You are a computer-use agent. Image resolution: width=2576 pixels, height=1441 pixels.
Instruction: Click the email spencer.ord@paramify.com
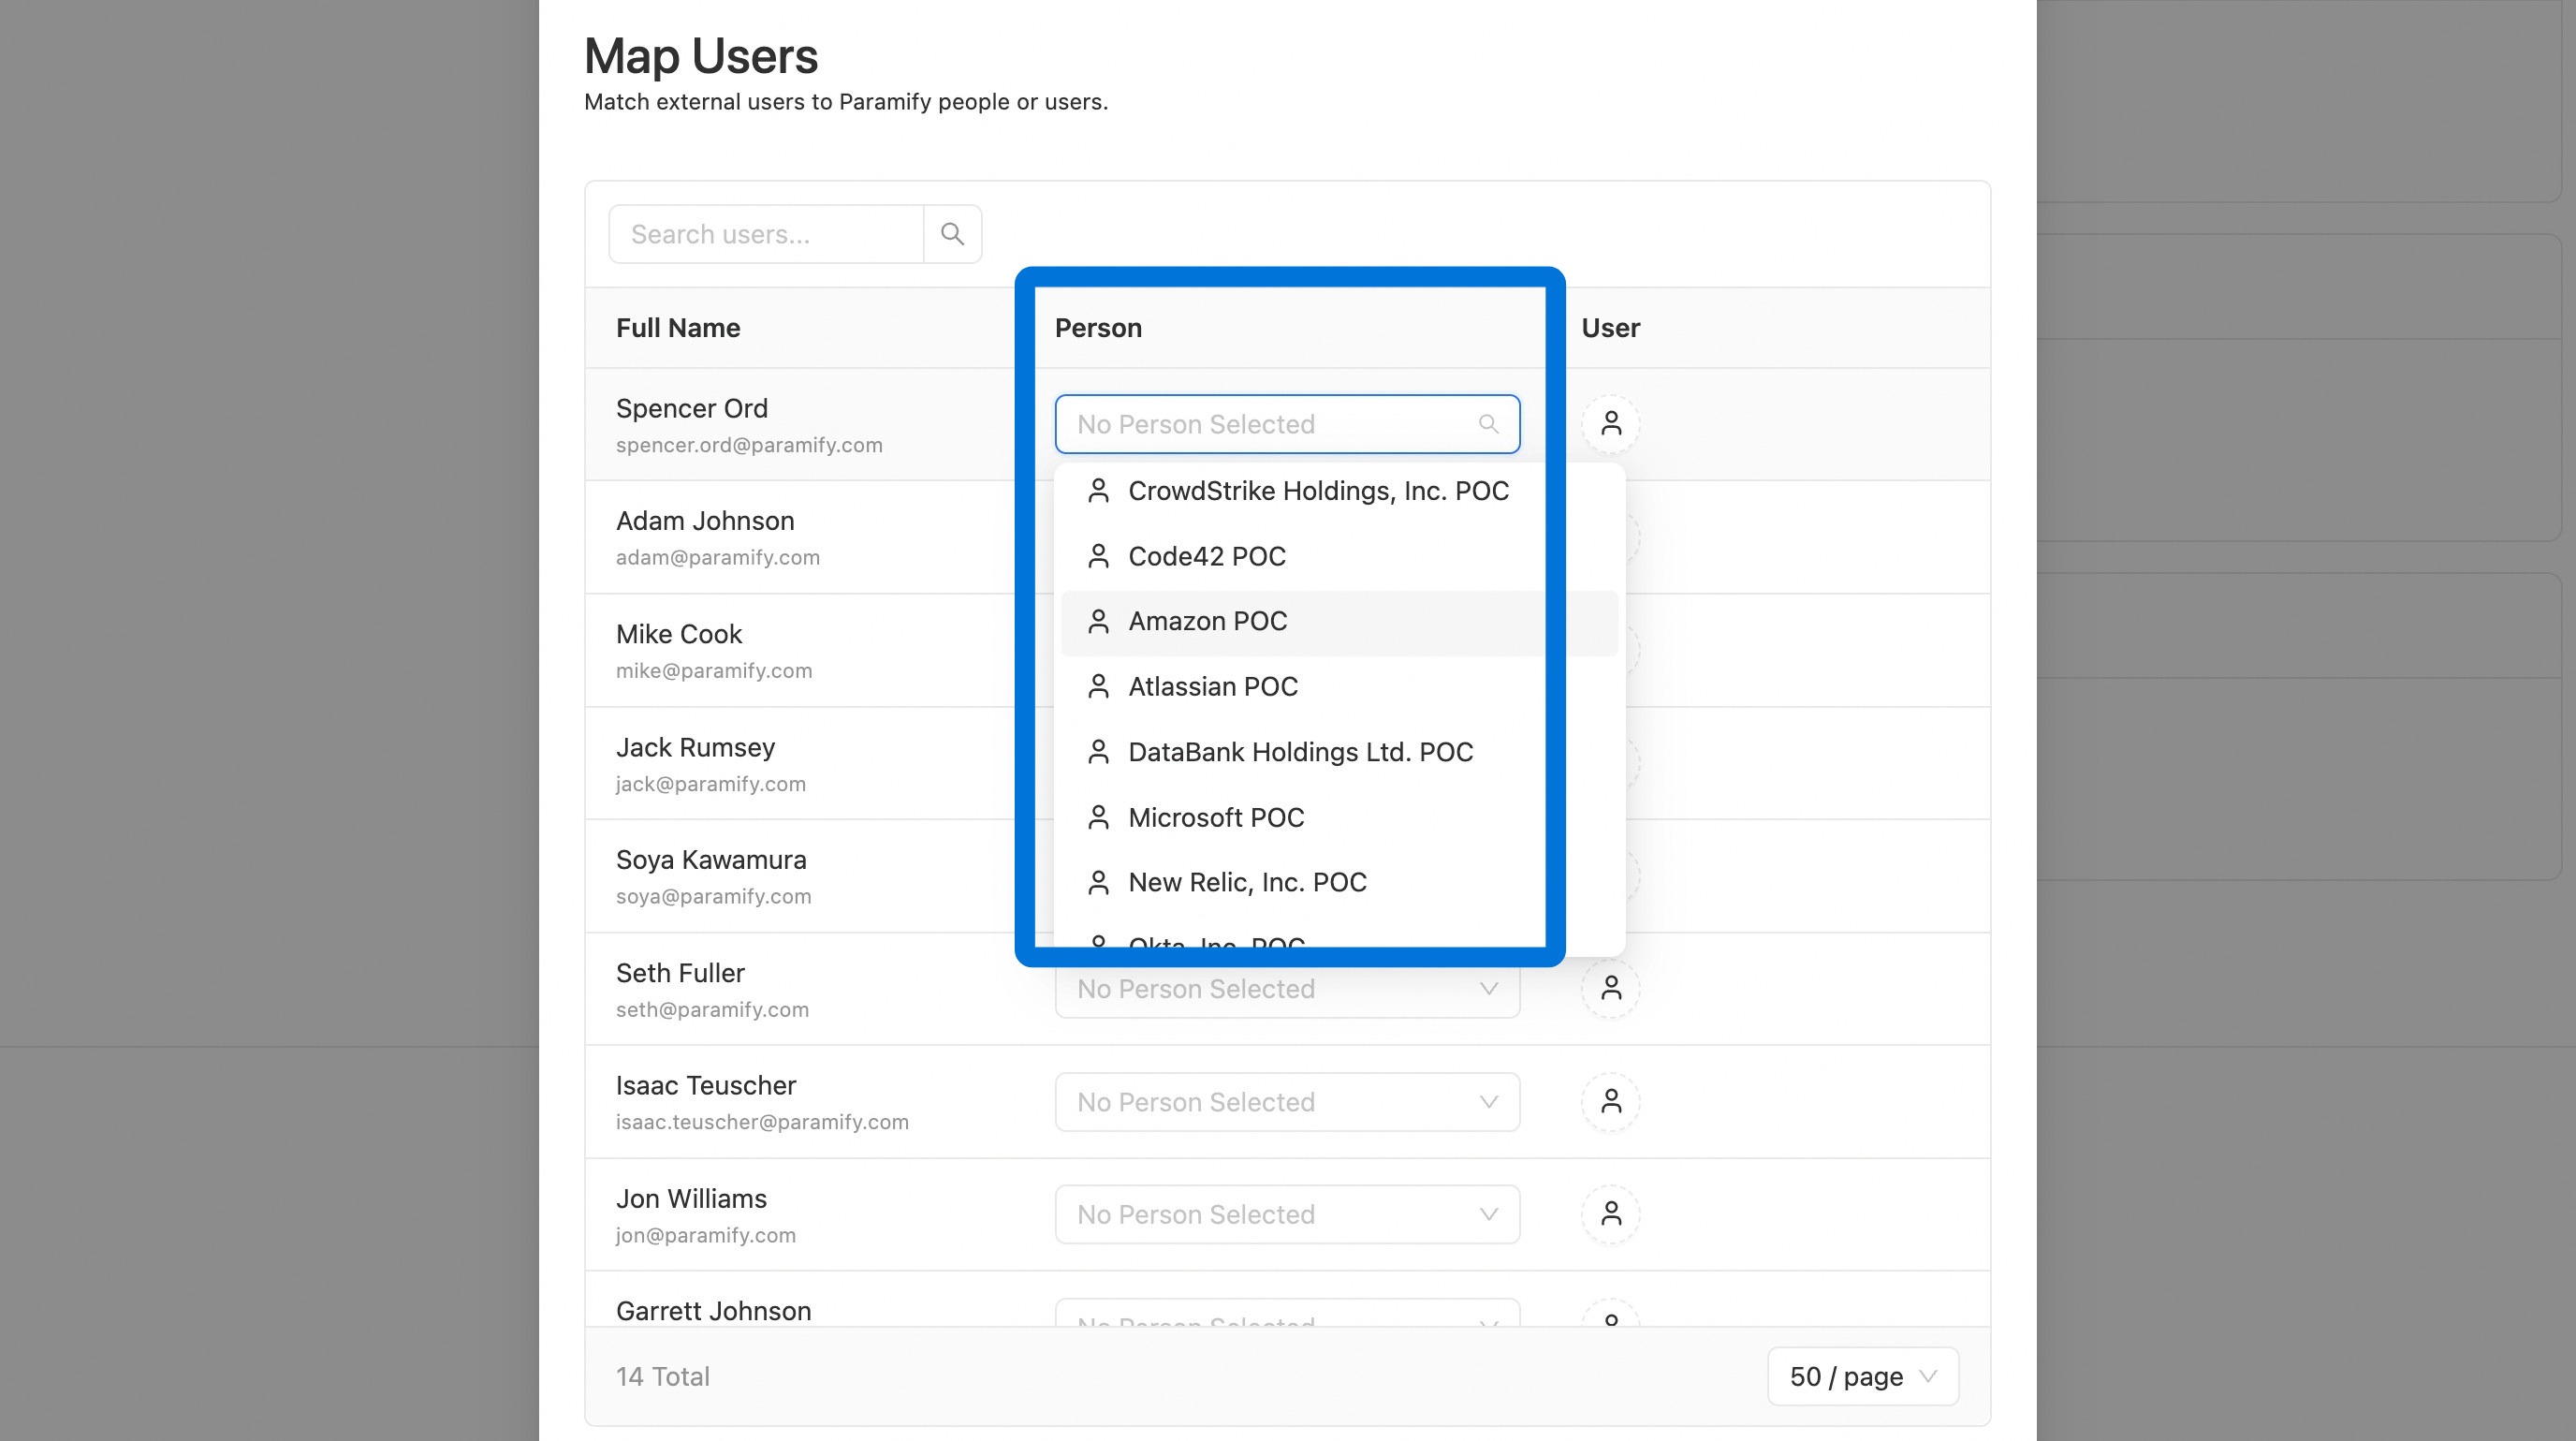tap(749, 445)
